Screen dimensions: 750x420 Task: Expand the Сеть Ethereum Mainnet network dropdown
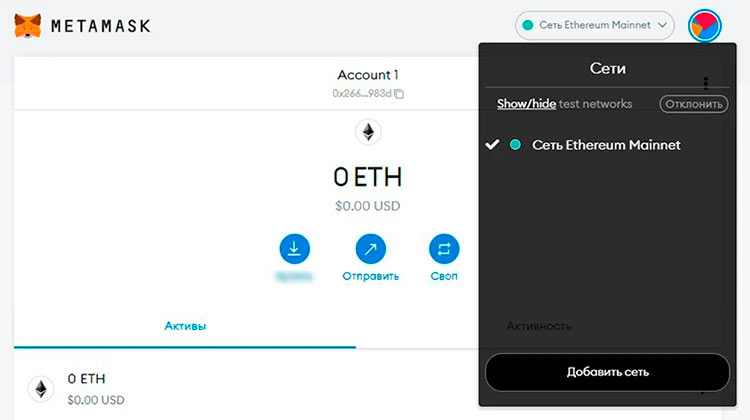[x=595, y=25]
